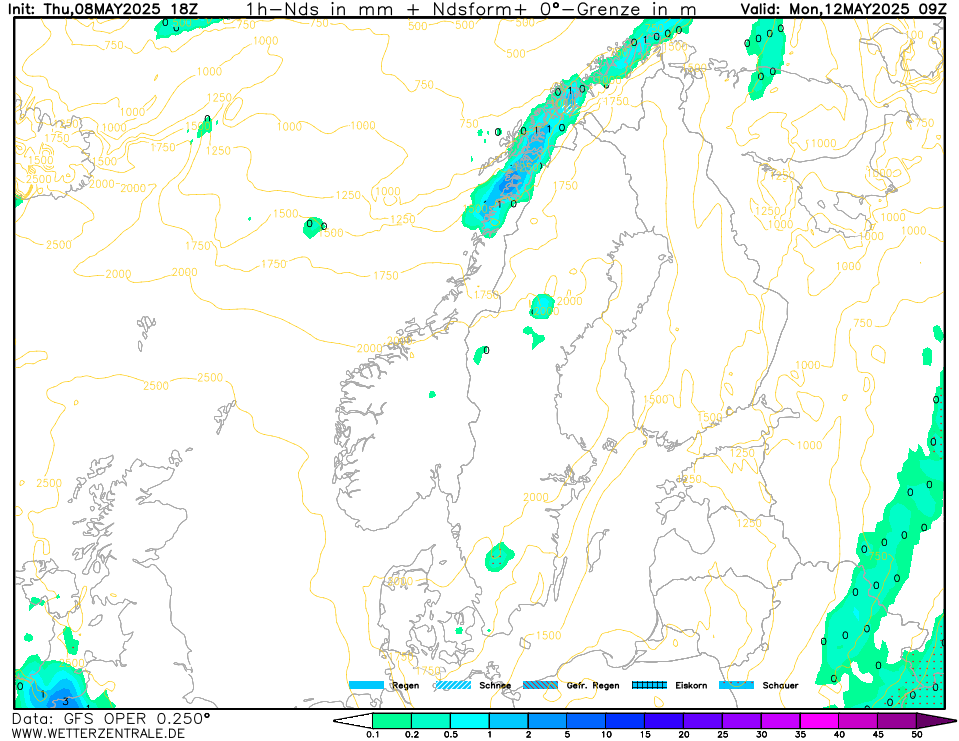Click color bar segment between 2 and 5

pos(547,721)
